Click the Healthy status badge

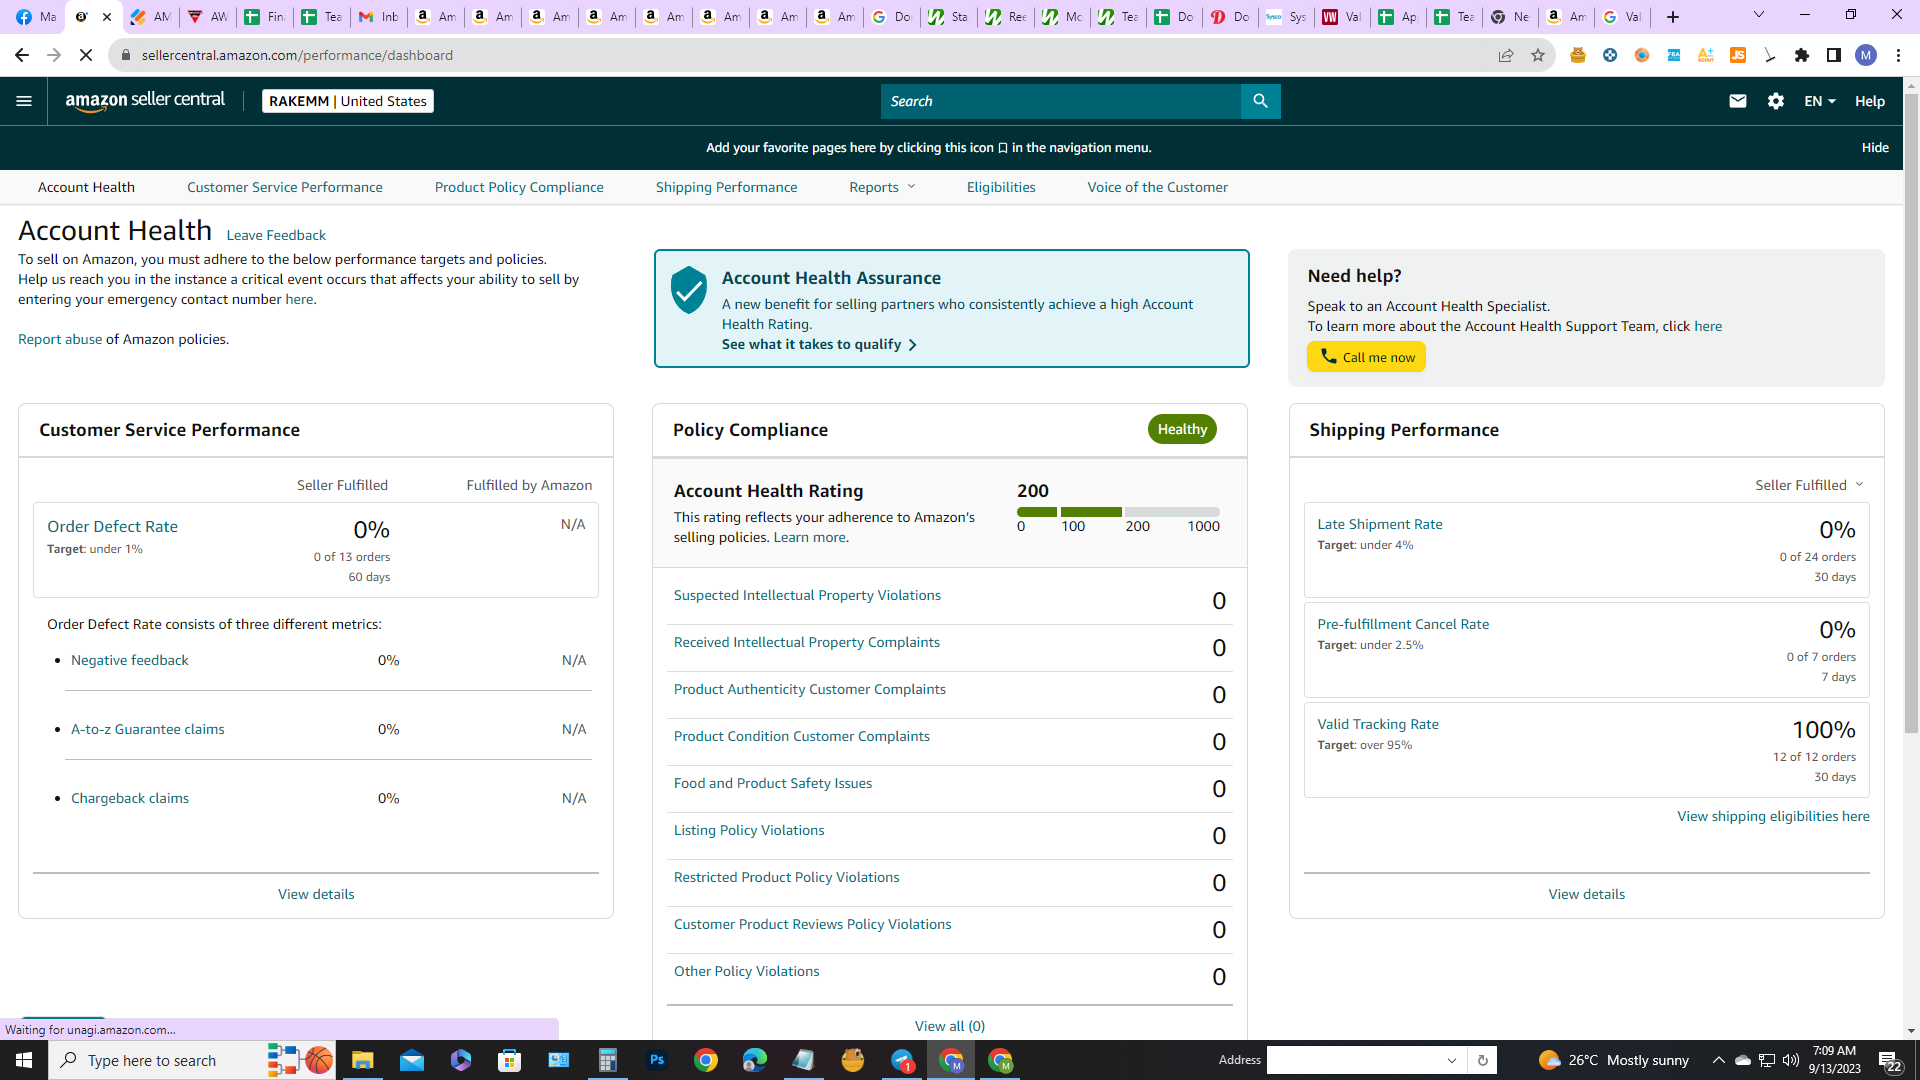coord(1182,429)
